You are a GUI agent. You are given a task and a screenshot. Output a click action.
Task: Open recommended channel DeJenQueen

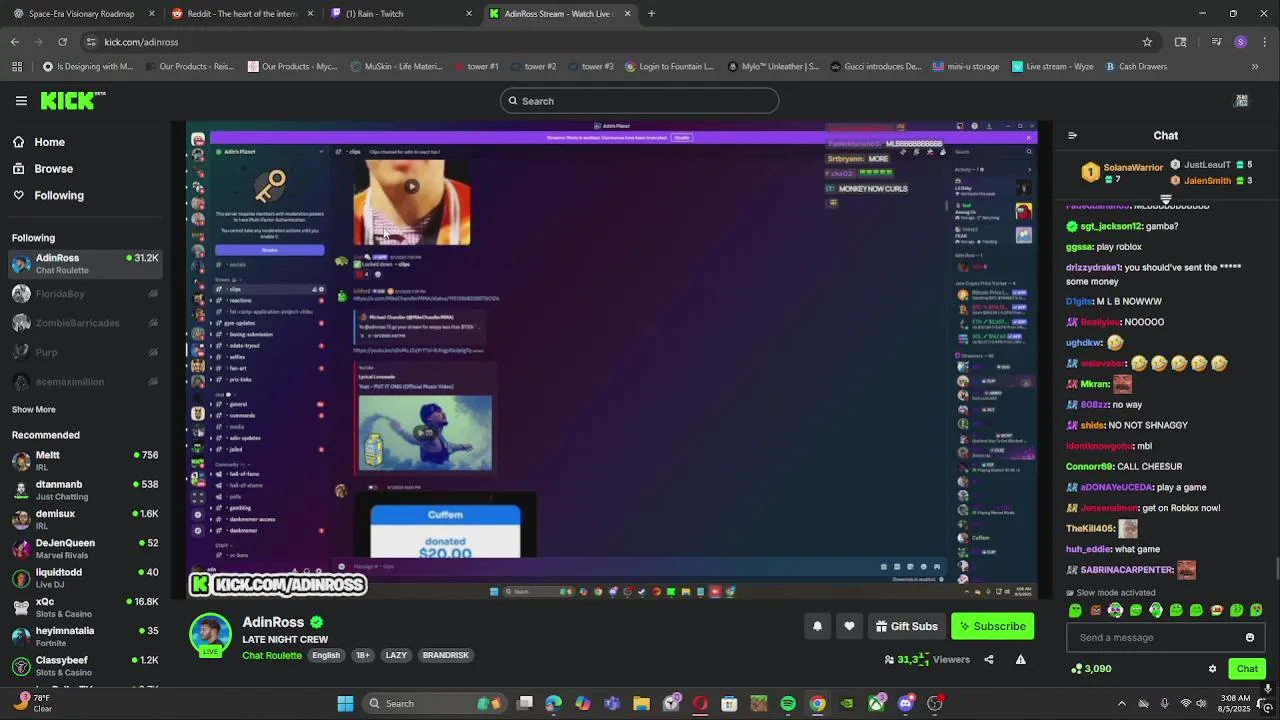(x=85, y=549)
